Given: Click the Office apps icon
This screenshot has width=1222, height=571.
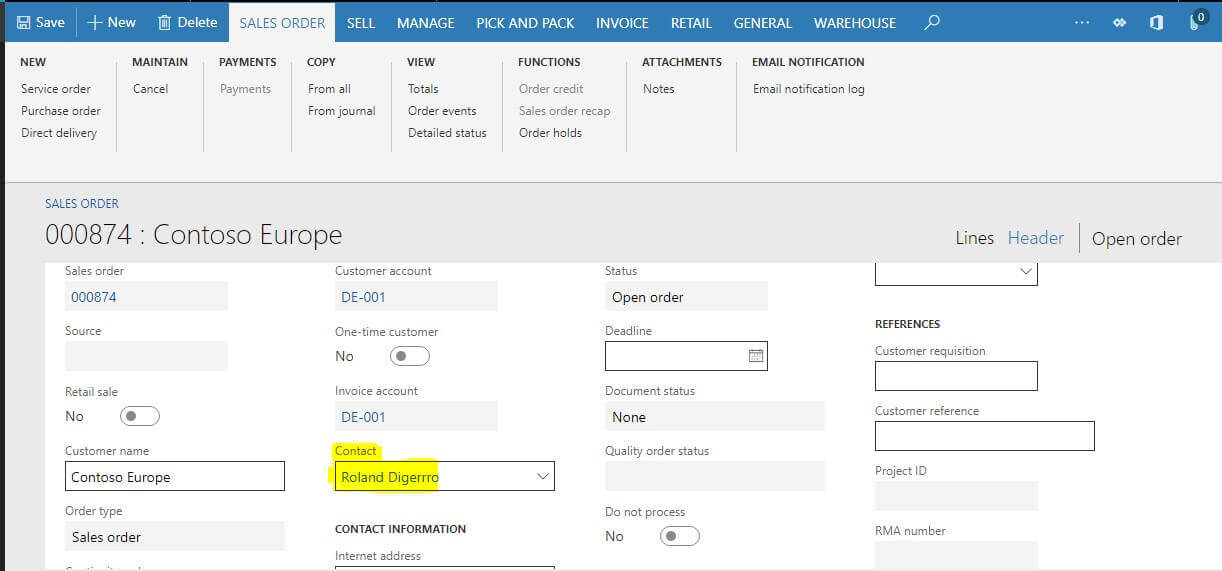Looking at the screenshot, I should 1156,22.
